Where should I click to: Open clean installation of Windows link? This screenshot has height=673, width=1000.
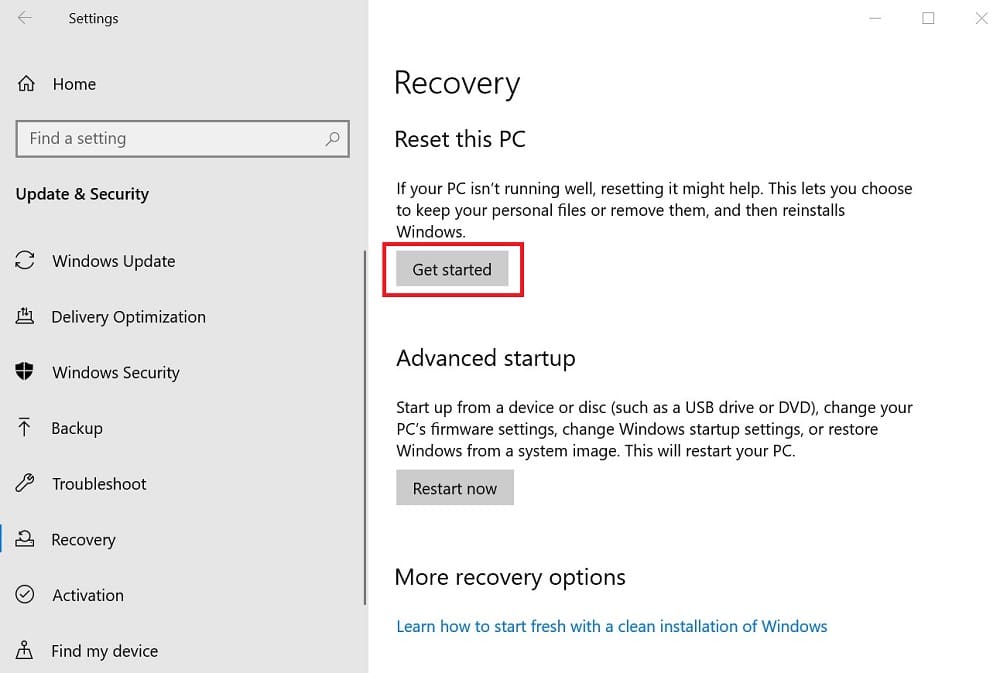point(612,626)
